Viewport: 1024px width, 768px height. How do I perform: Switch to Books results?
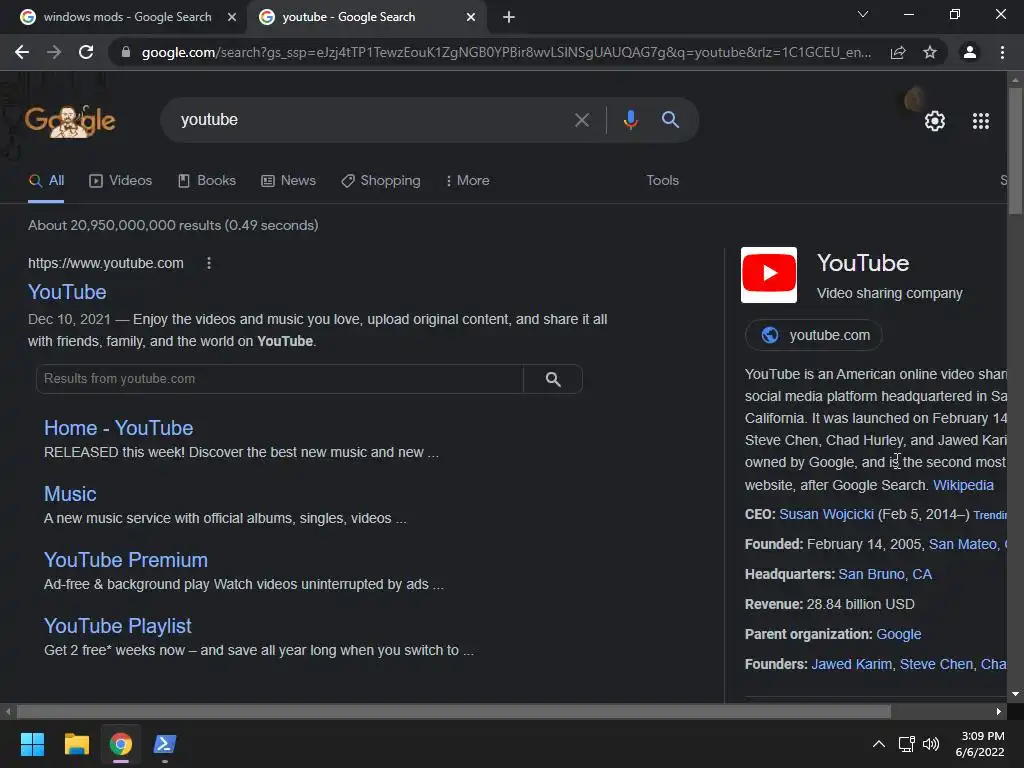coord(207,181)
